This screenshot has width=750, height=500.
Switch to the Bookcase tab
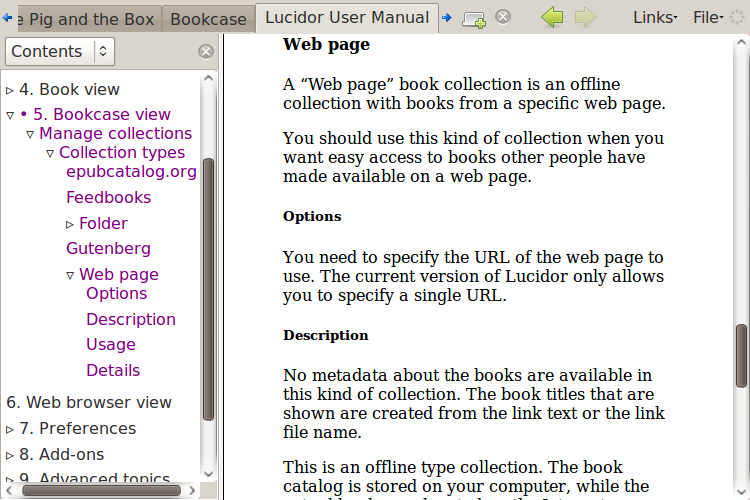(209, 20)
